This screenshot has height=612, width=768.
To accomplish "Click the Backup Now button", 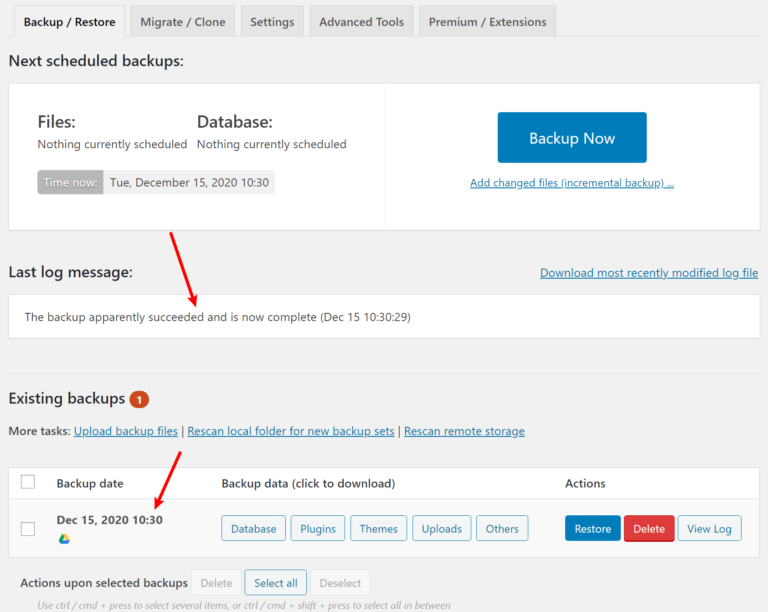I will pyautogui.click(x=572, y=138).
